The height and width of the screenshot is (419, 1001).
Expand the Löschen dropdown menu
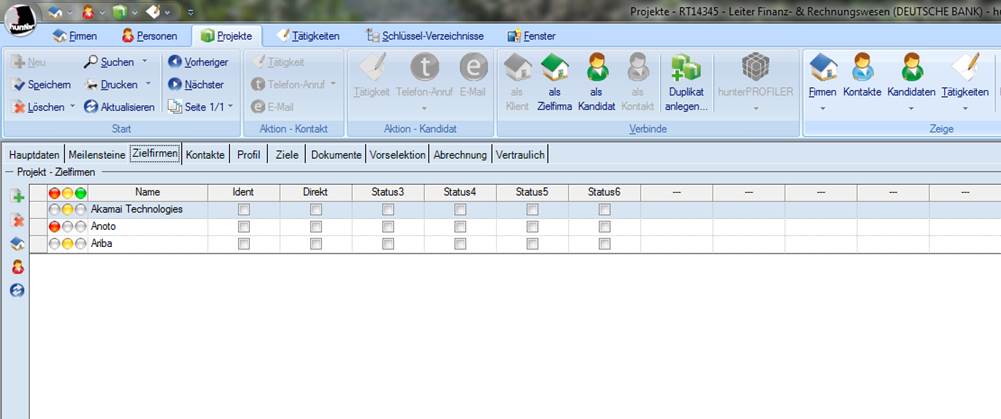72,107
